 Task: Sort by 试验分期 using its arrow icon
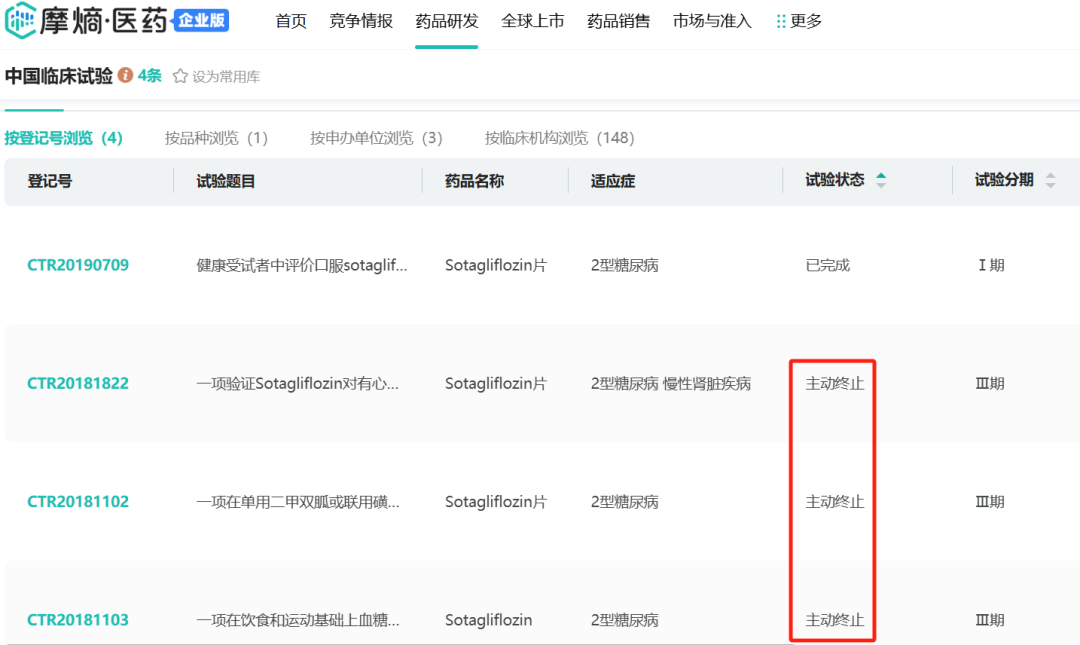click(x=1050, y=180)
